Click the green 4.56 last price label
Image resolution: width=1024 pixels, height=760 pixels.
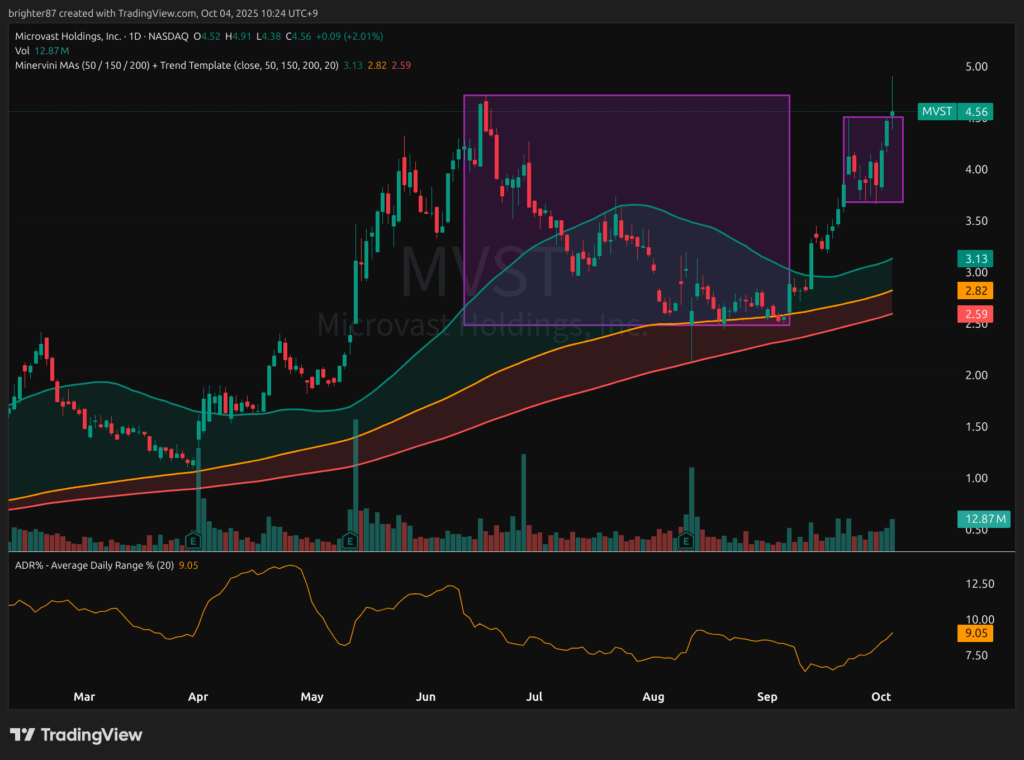pos(975,112)
